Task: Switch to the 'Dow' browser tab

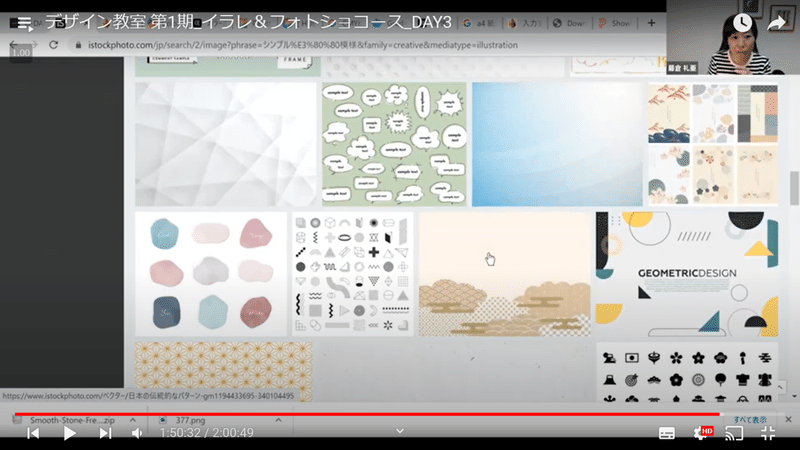Action: (570, 23)
